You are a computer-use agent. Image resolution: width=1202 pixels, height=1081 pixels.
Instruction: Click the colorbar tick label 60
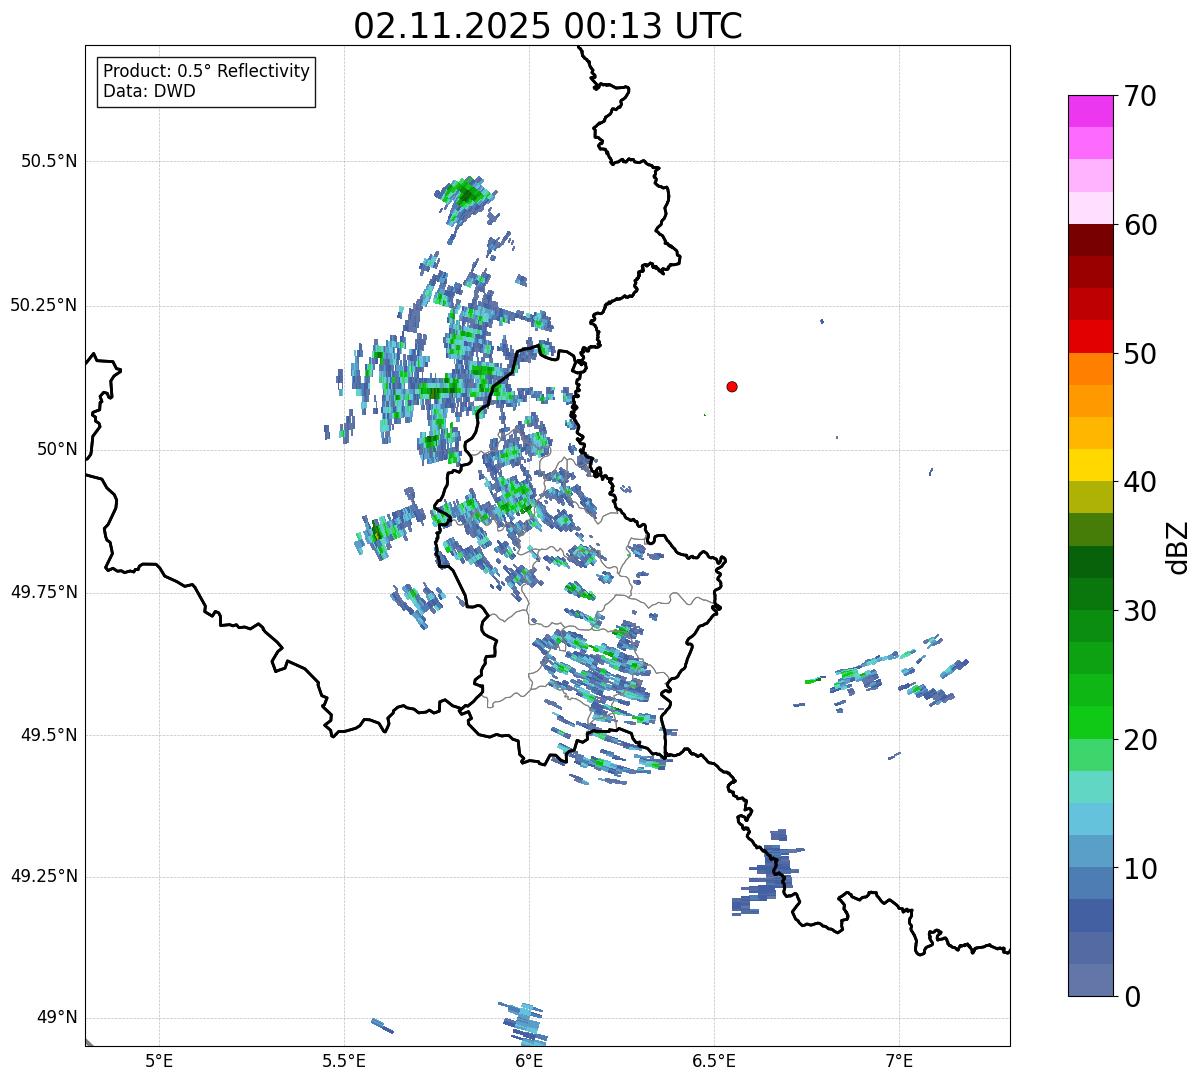tap(1140, 225)
